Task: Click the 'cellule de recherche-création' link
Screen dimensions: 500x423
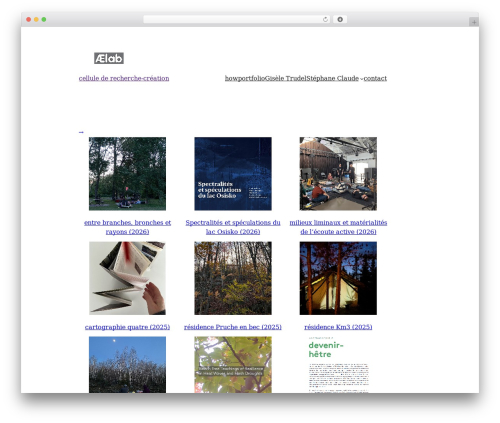Action: [x=124, y=78]
